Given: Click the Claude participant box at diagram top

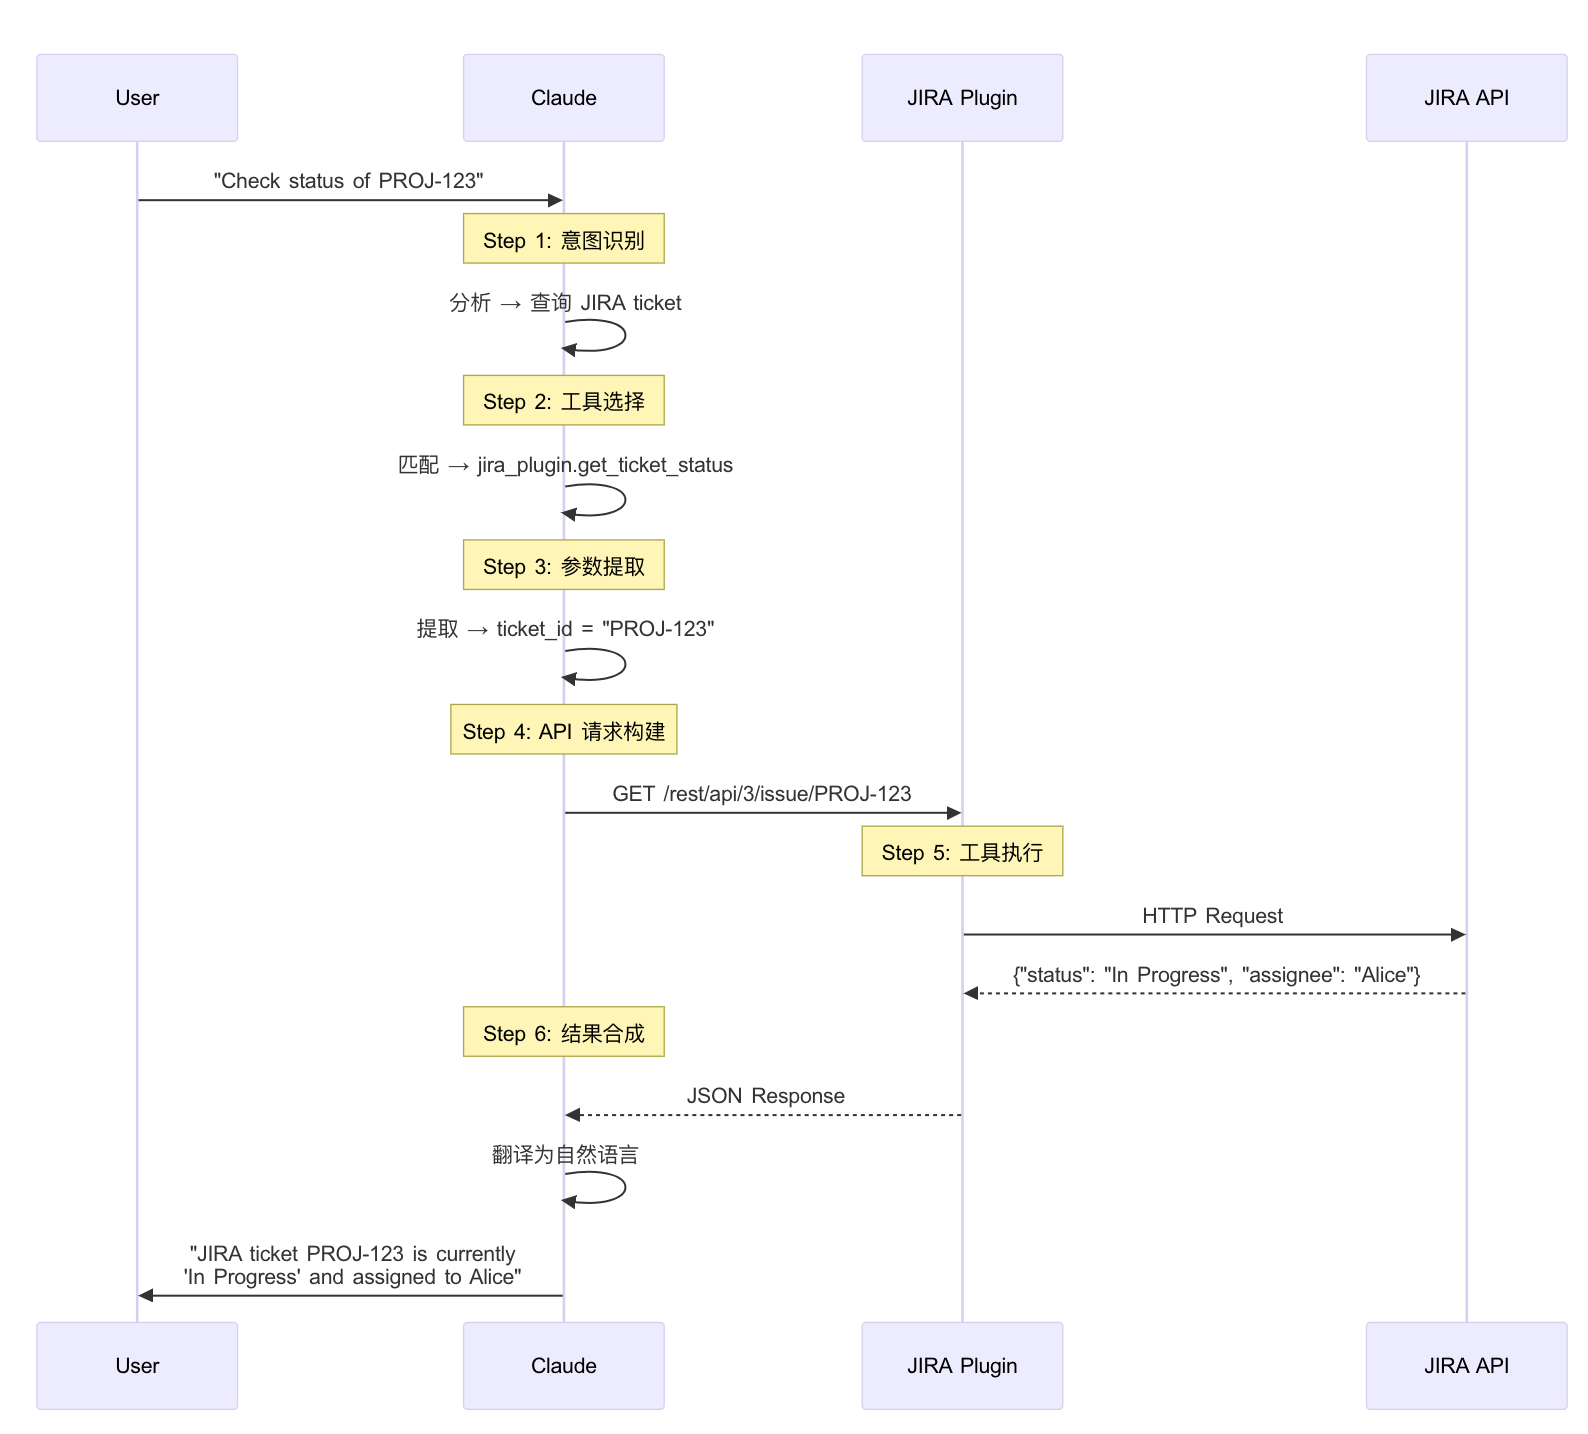Looking at the screenshot, I should 563,98.
